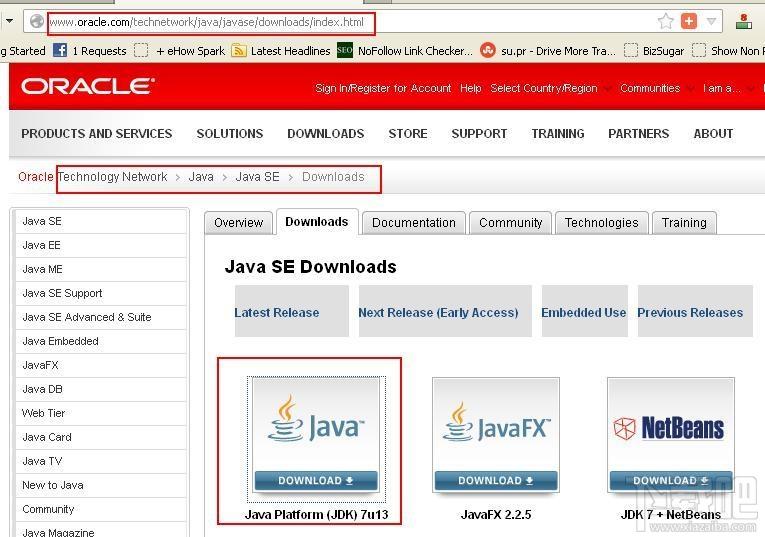Select Java ME in the sidebar
The width and height of the screenshot is (765, 537).
(x=101, y=269)
